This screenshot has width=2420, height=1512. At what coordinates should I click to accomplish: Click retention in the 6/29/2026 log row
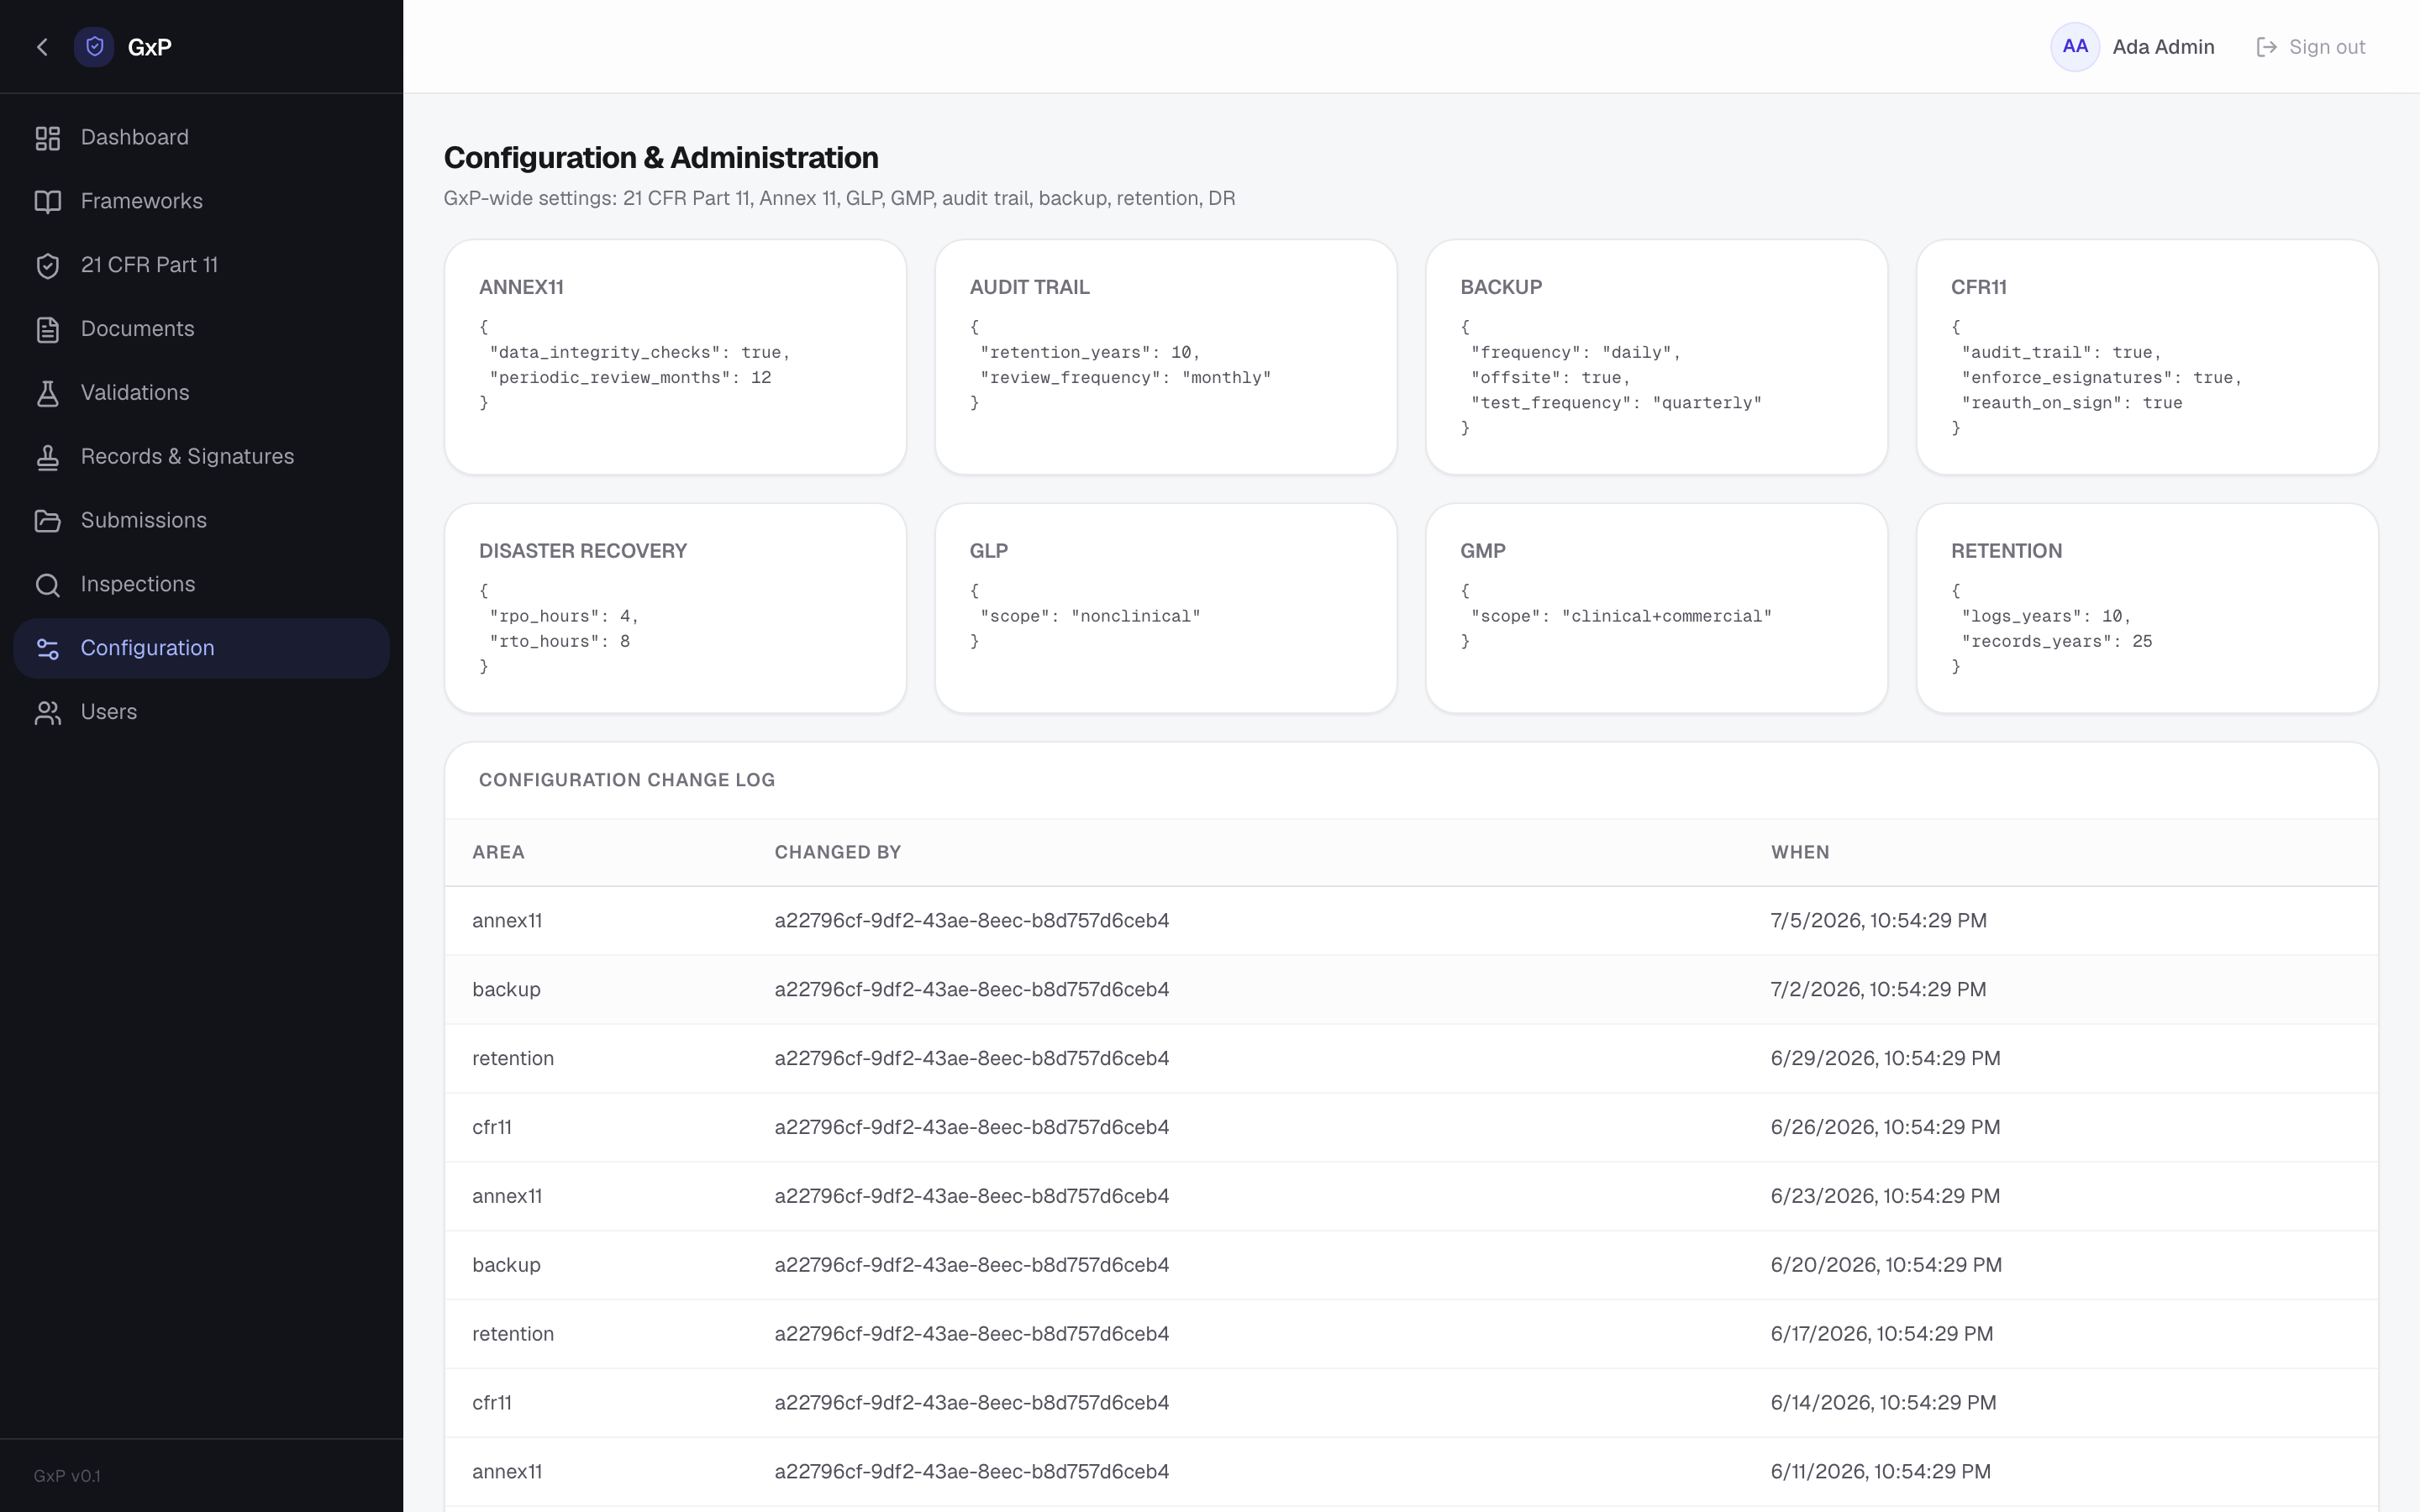coord(512,1059)
